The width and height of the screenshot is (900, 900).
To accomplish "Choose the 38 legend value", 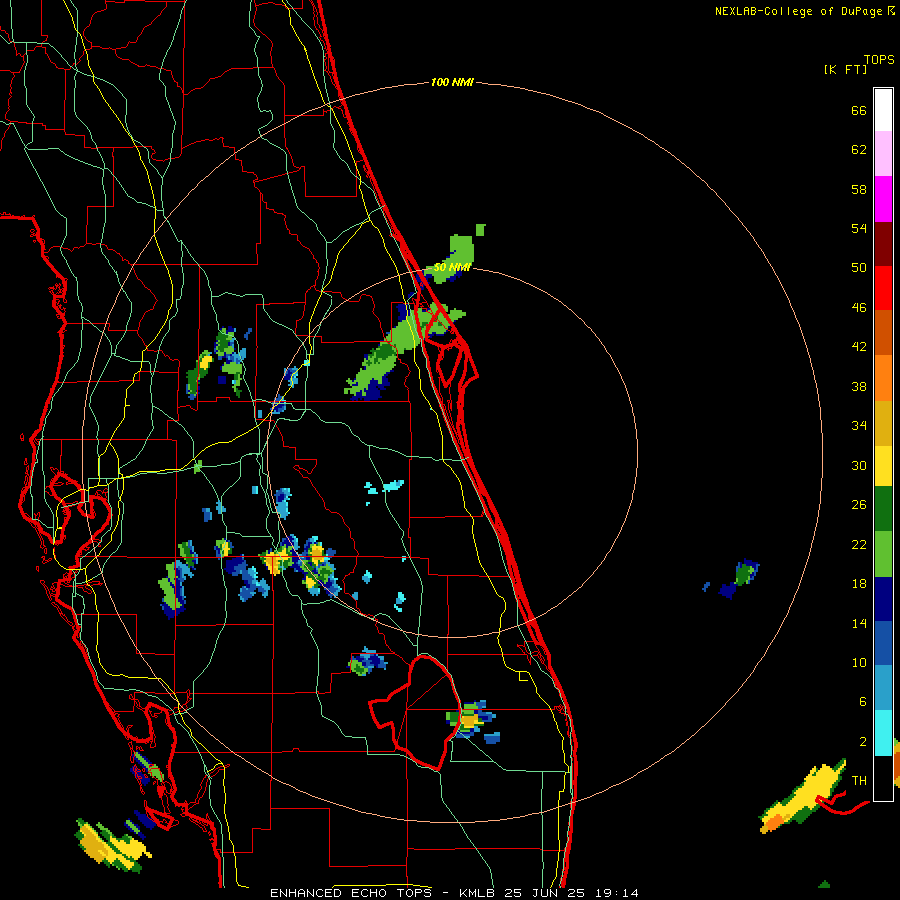I will tap(859, 386).
